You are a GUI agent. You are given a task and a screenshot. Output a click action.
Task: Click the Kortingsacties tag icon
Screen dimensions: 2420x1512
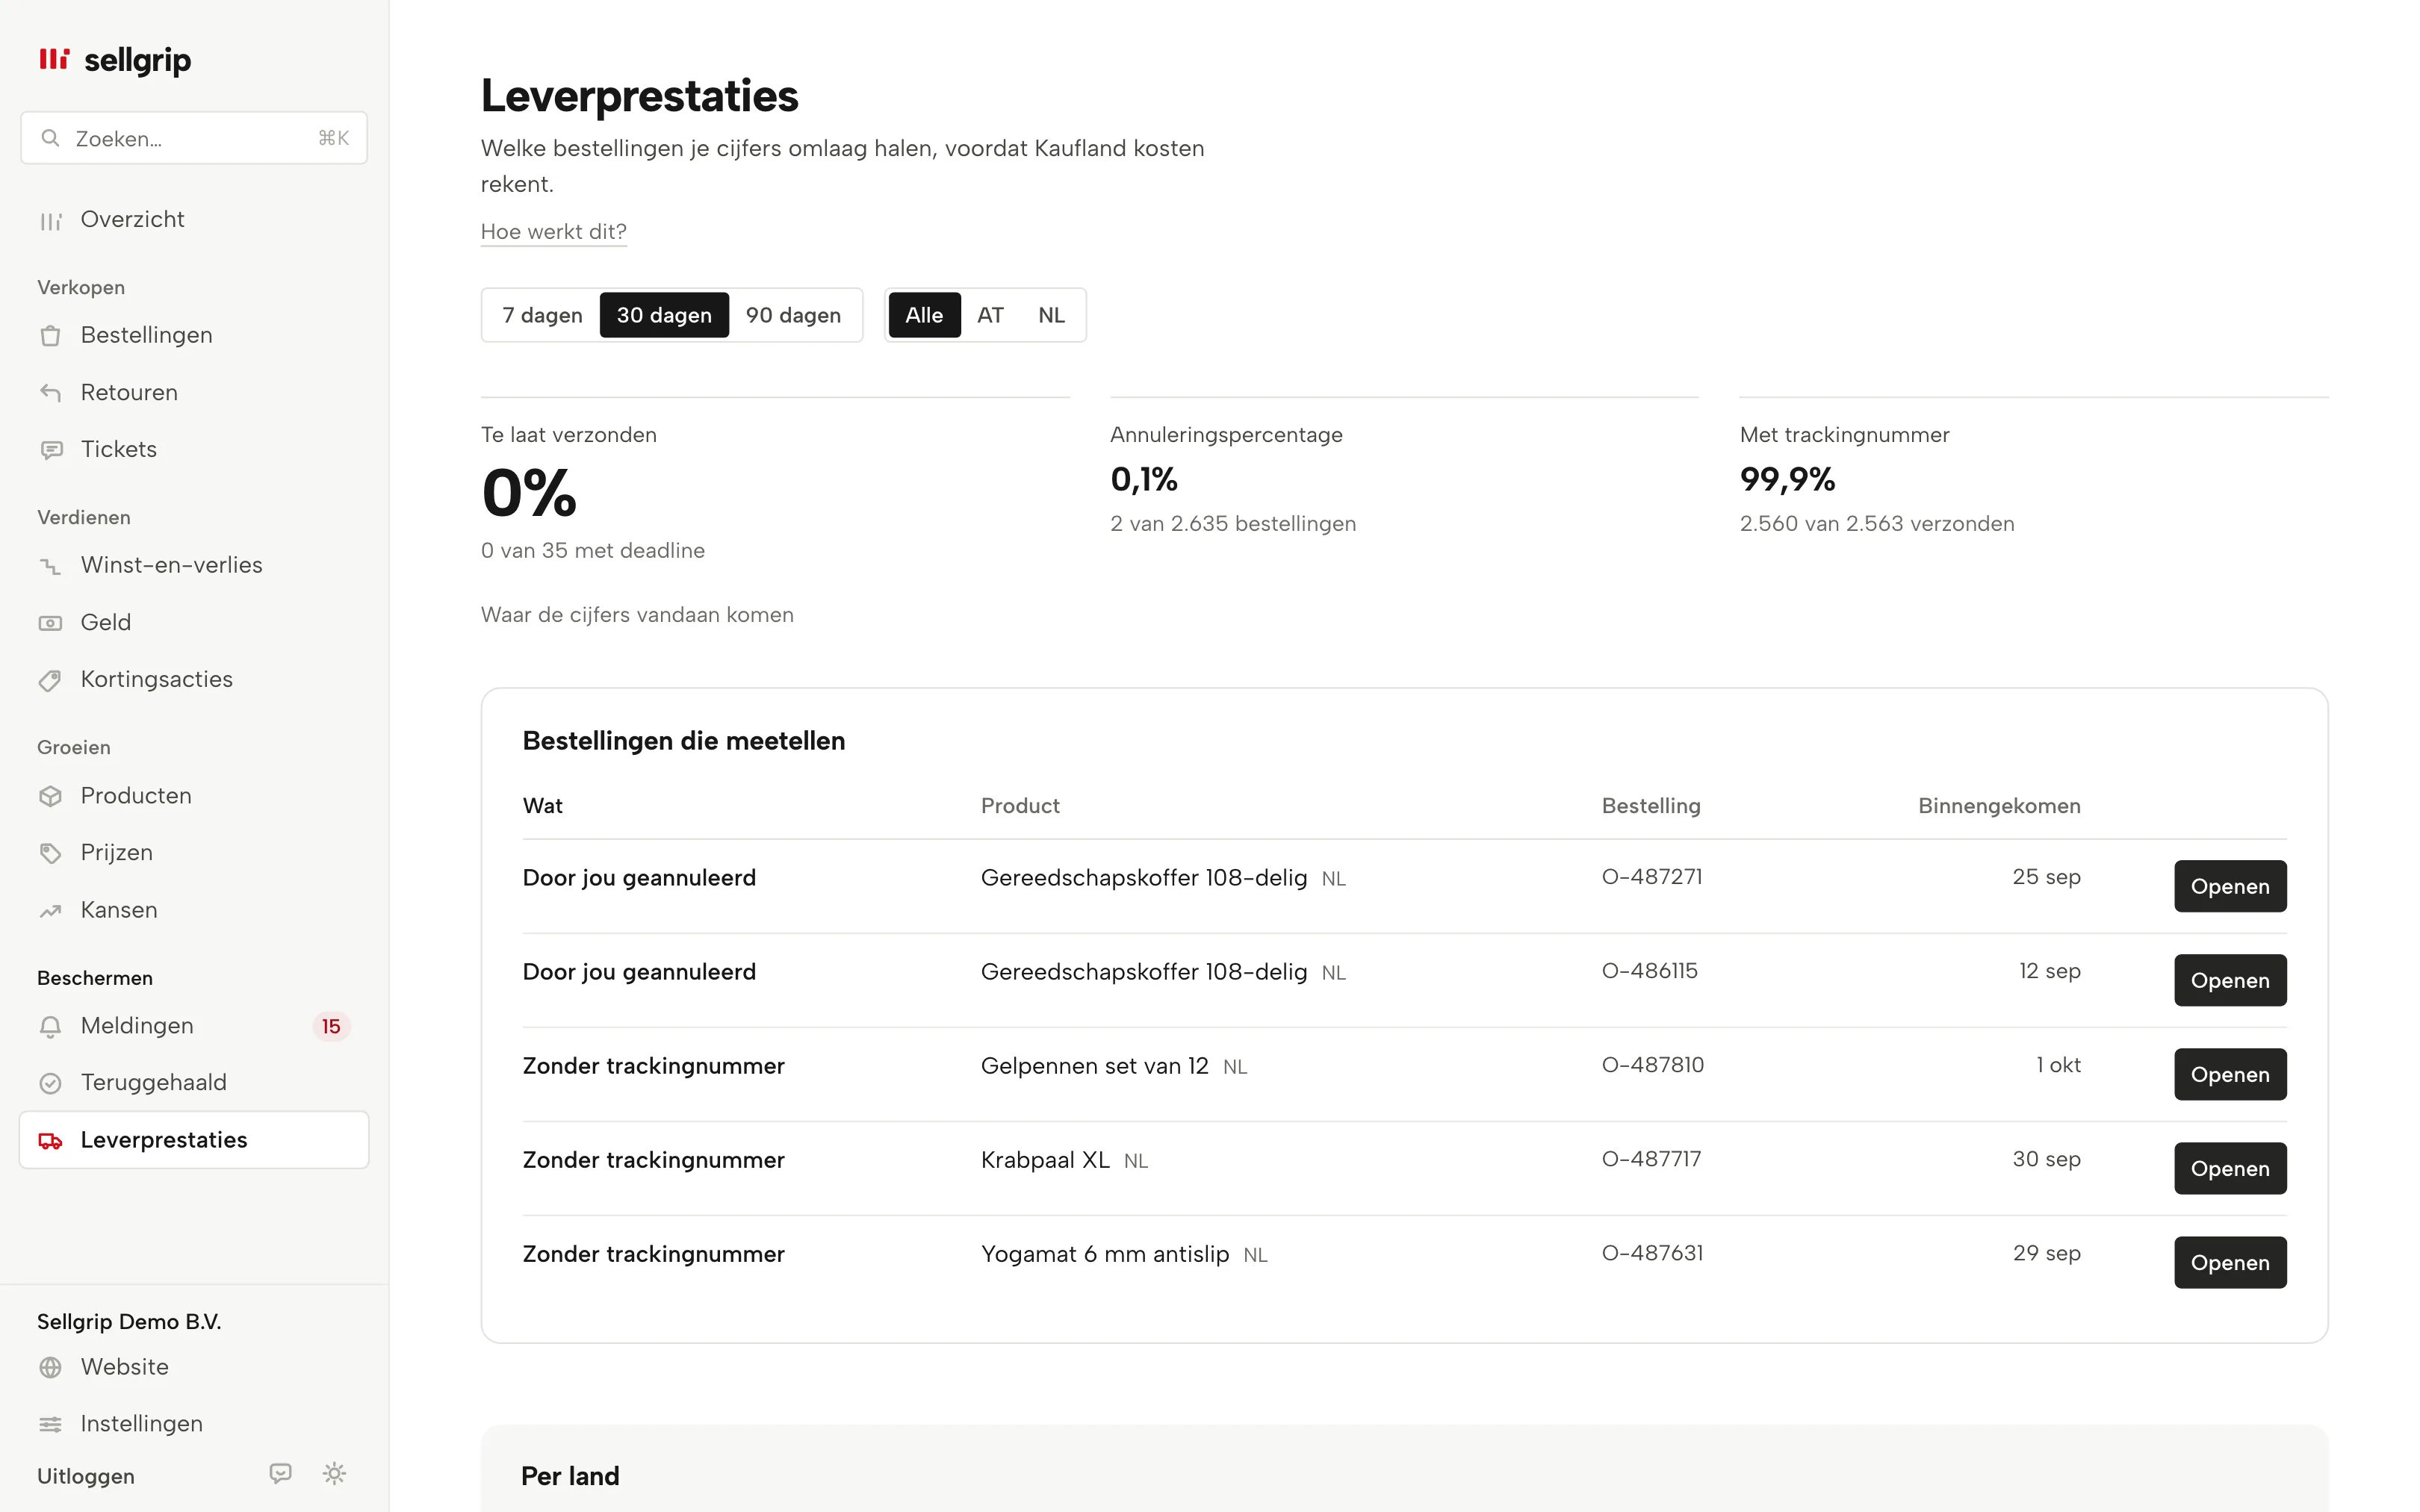click(x=50, y=680)
